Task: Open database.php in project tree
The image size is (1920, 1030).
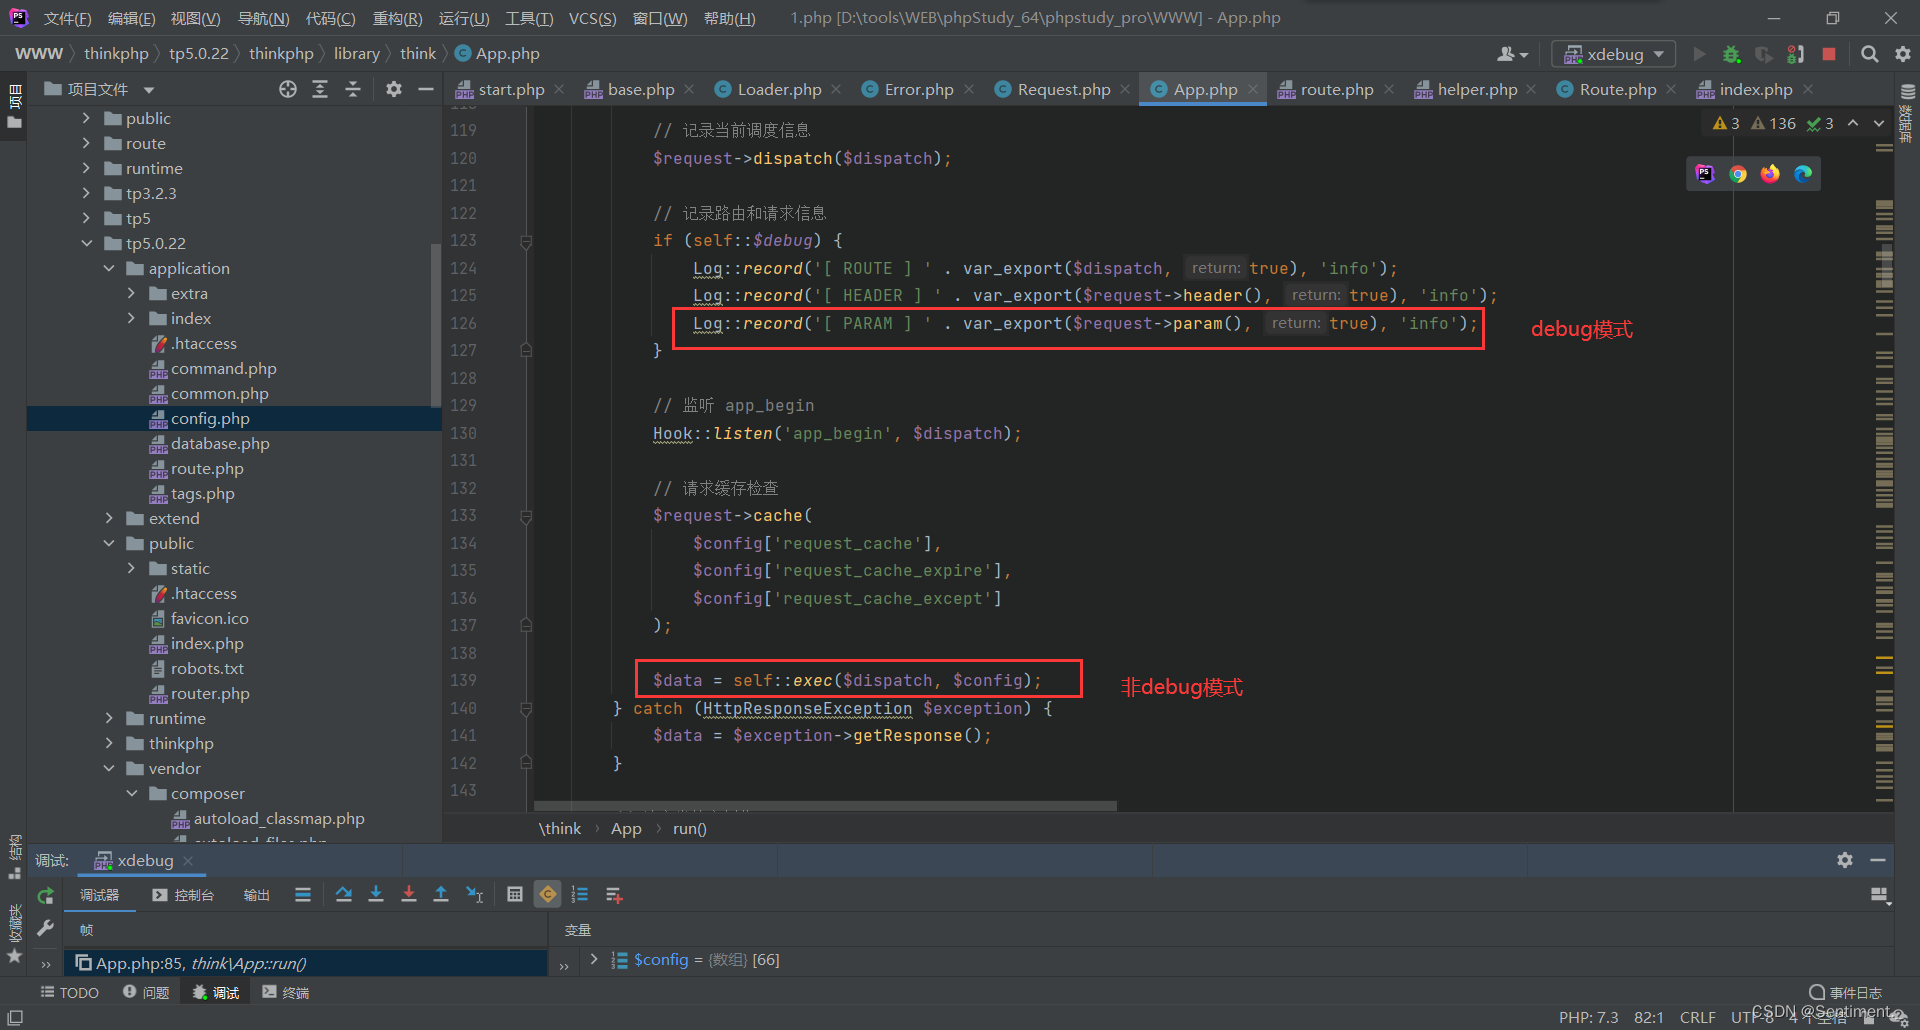Action: tap(220, 443)
